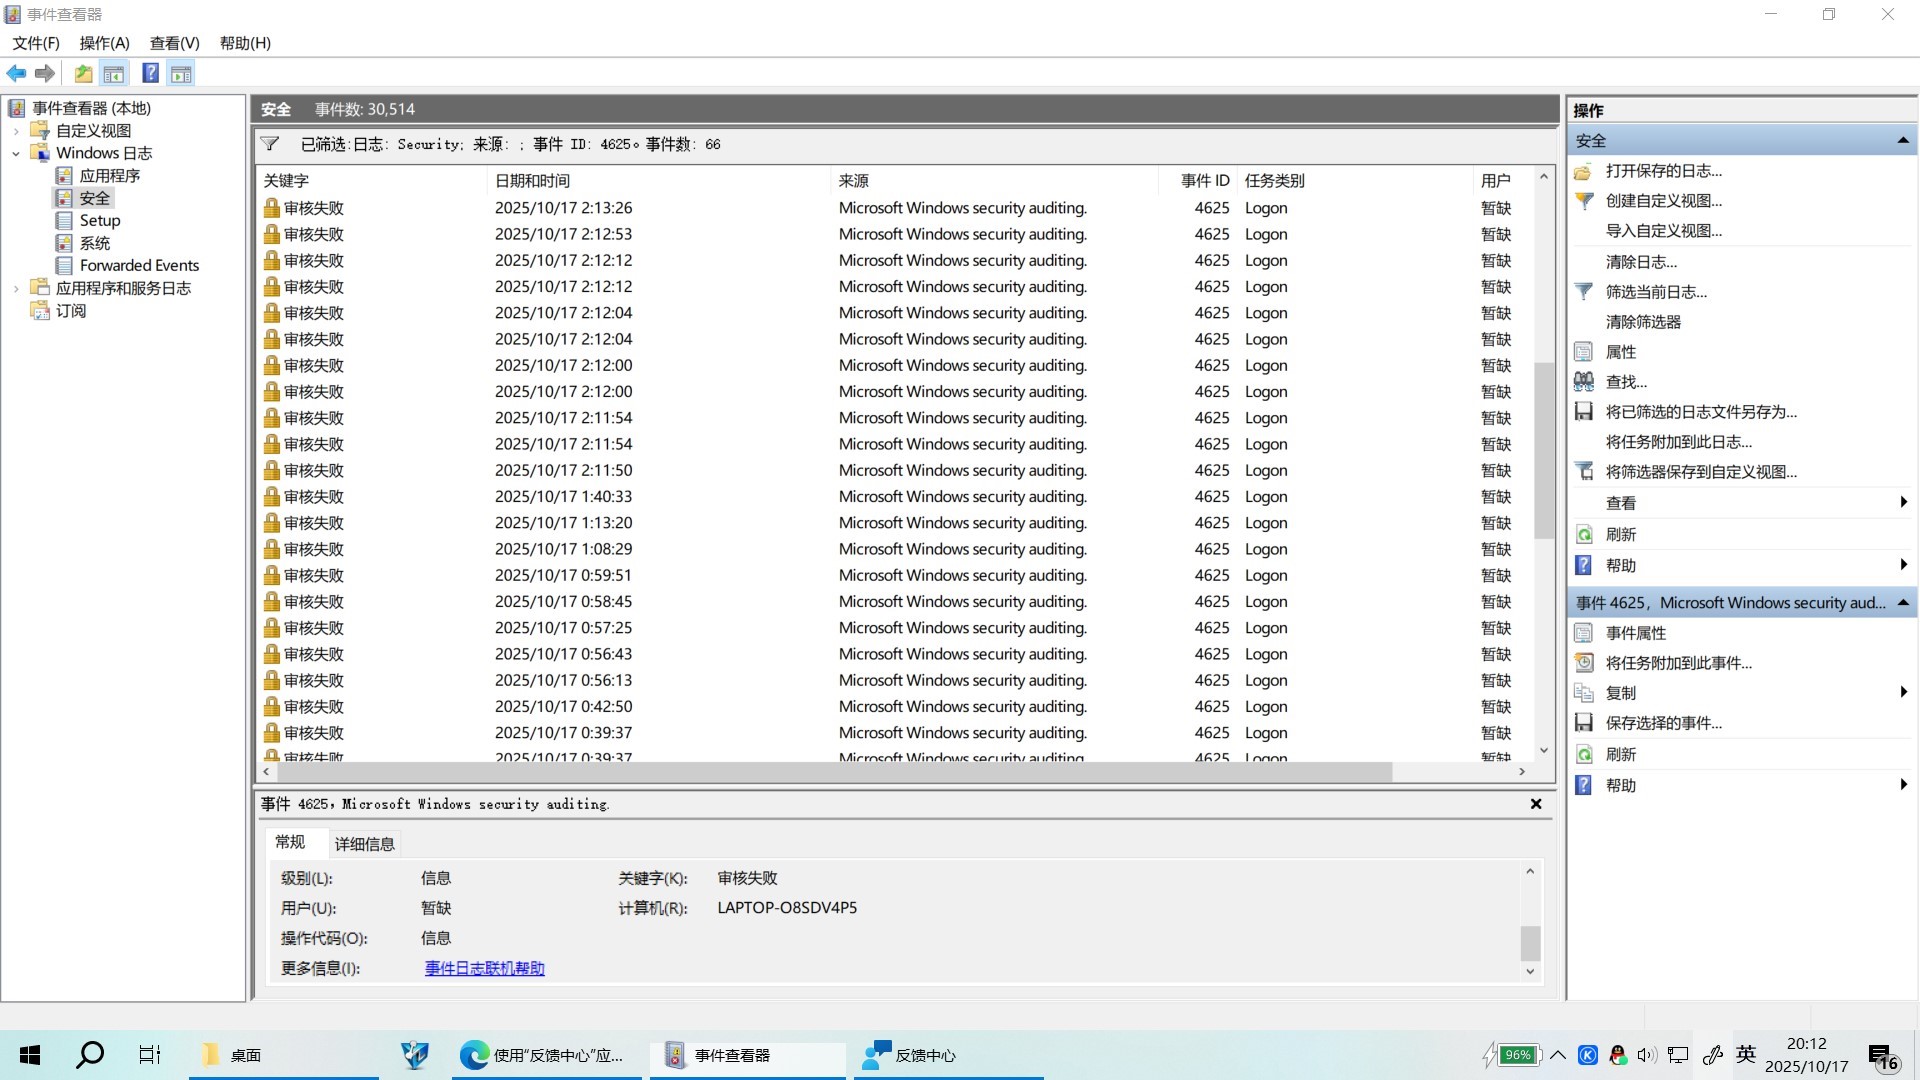Expand the 自定义视图 tree node
This screenshot has width=1920, height=1080.
tap(16, 131)
